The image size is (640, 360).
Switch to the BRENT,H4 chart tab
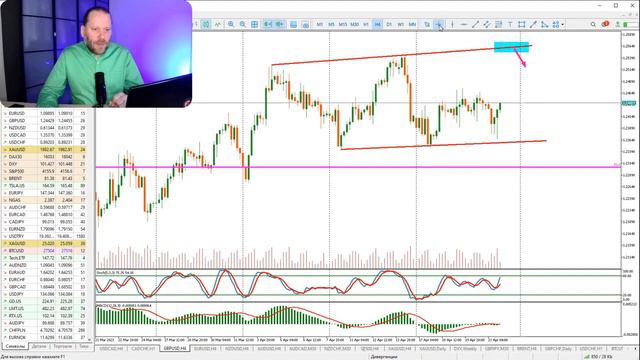527,349
